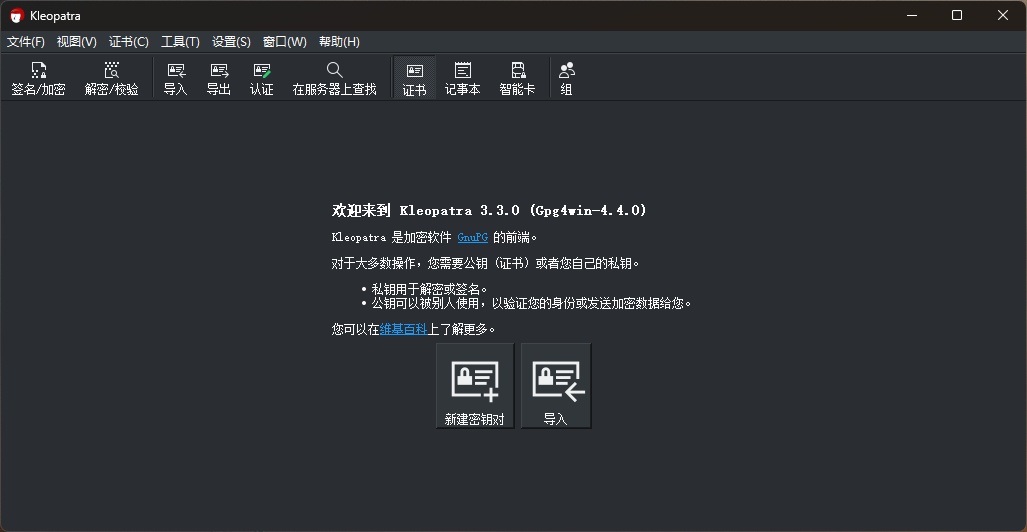
Task: Minimize the Kleopatra window
Action: (912, 15)
